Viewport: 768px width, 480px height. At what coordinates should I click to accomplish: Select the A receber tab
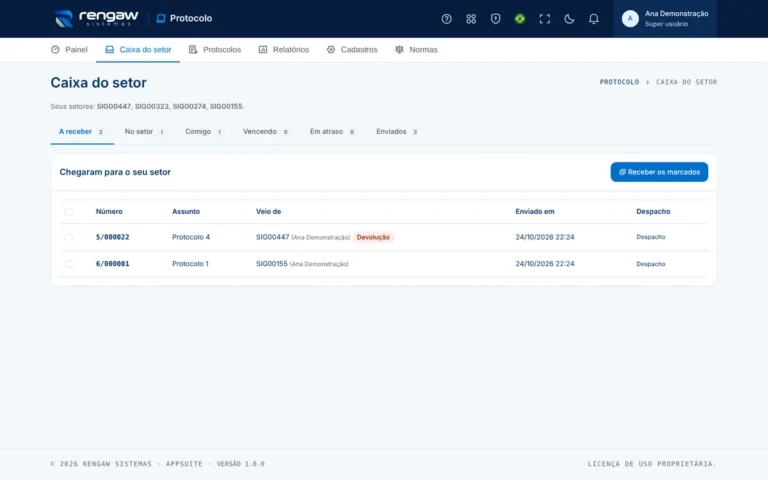(81, 132)
